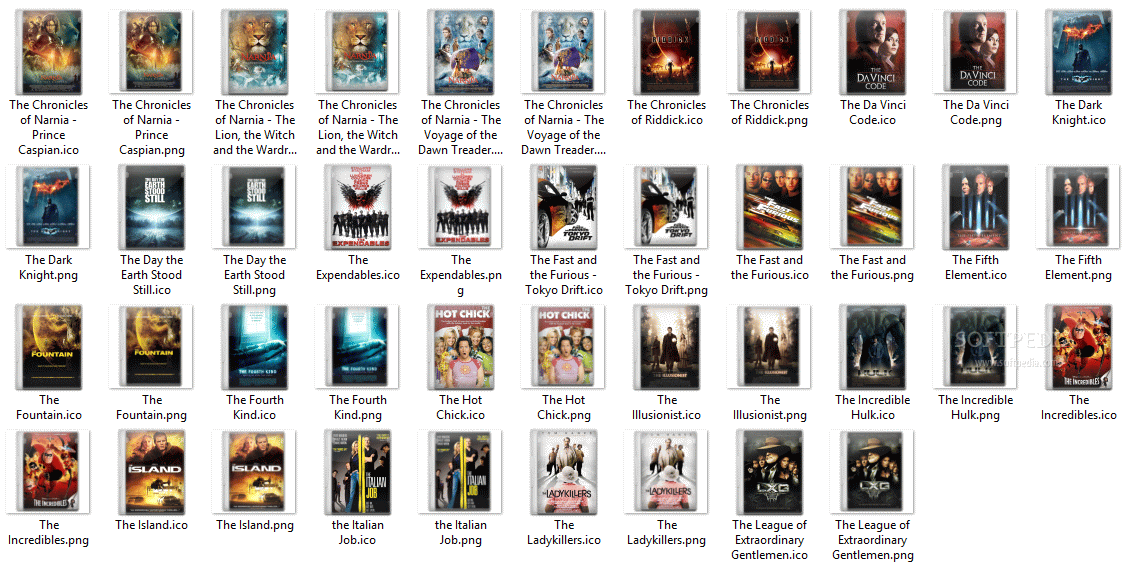Screen dimensions: 1129x568
Task: Select The Island.ico icon
Action: coord(151,472)
